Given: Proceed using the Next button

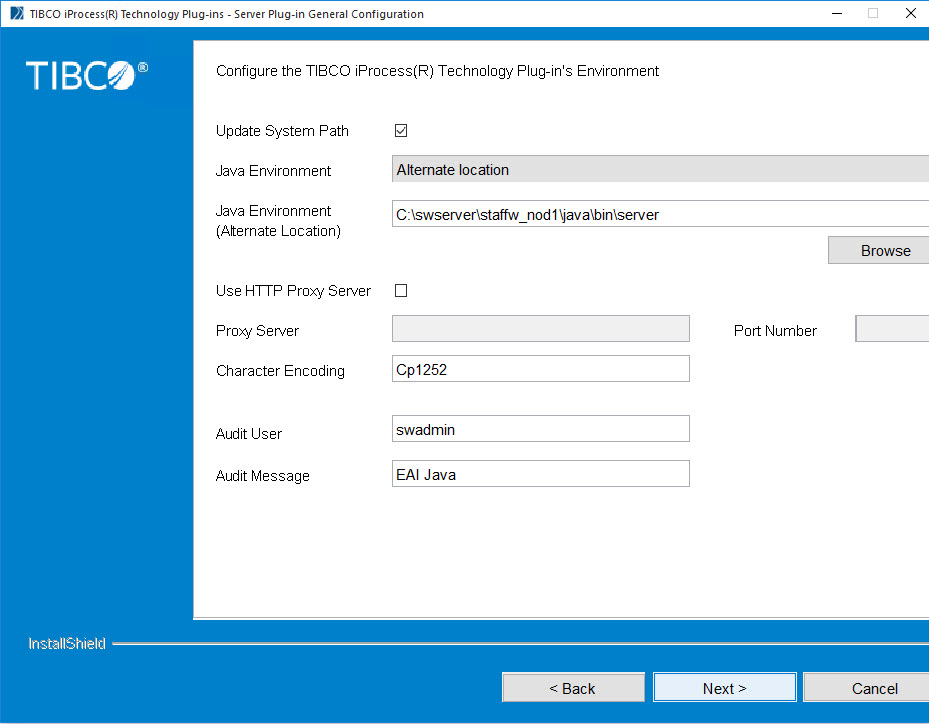Looking at the screenshot, I should point(724,688).
